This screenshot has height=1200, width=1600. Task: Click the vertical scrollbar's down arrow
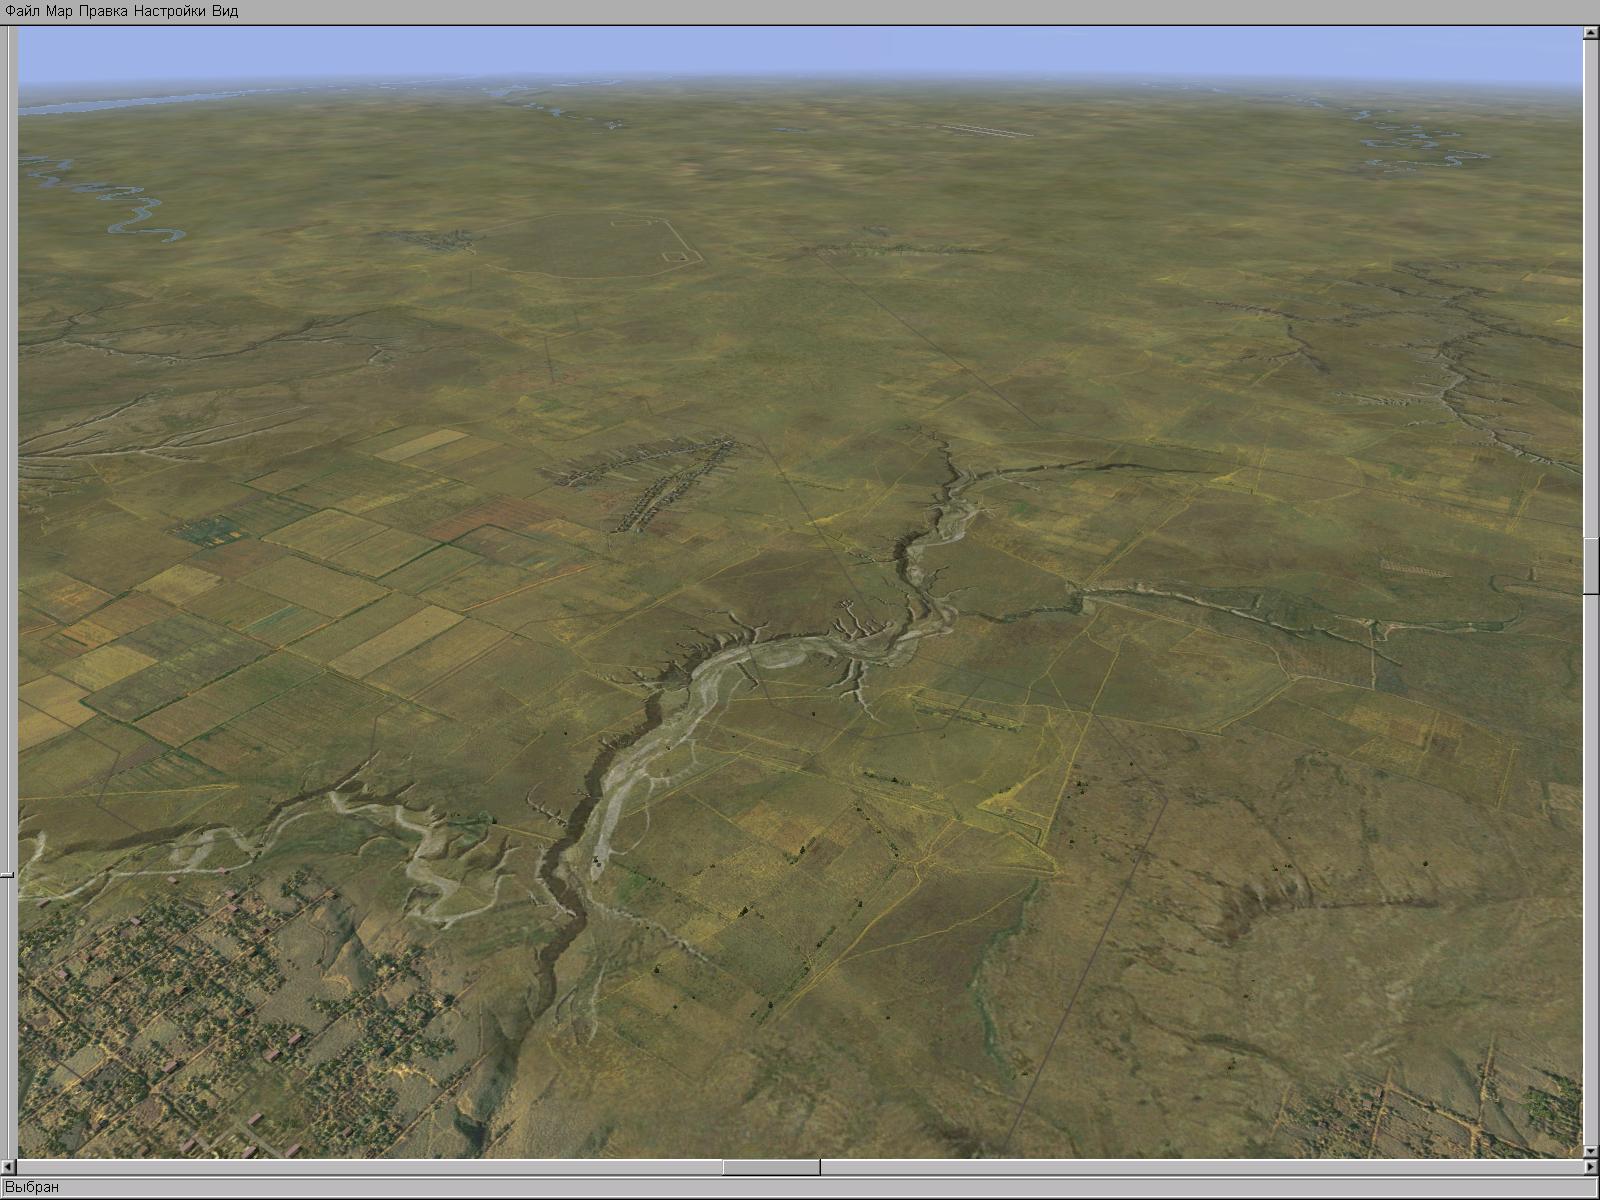pos(1591,1151)
